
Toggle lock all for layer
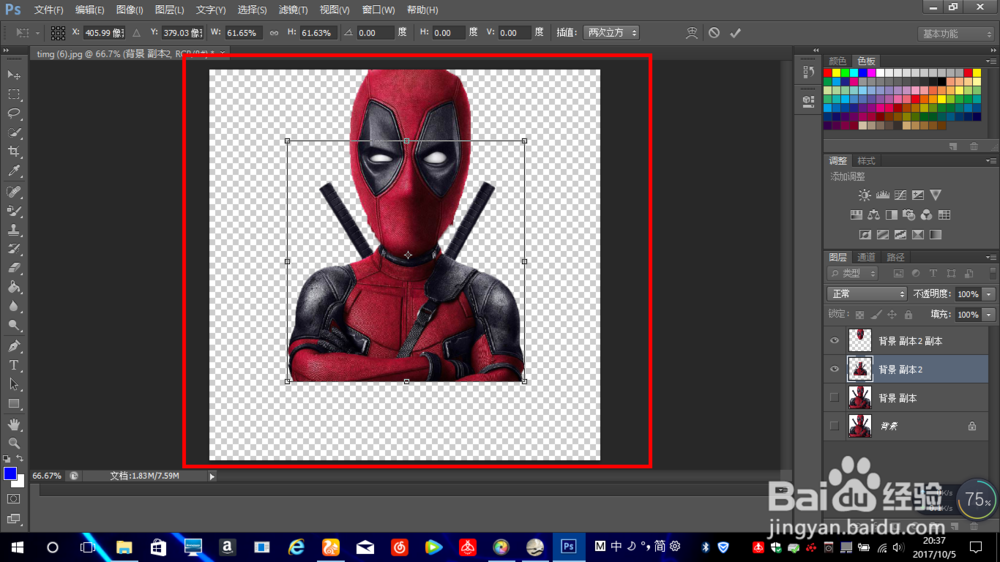(908, 314)
